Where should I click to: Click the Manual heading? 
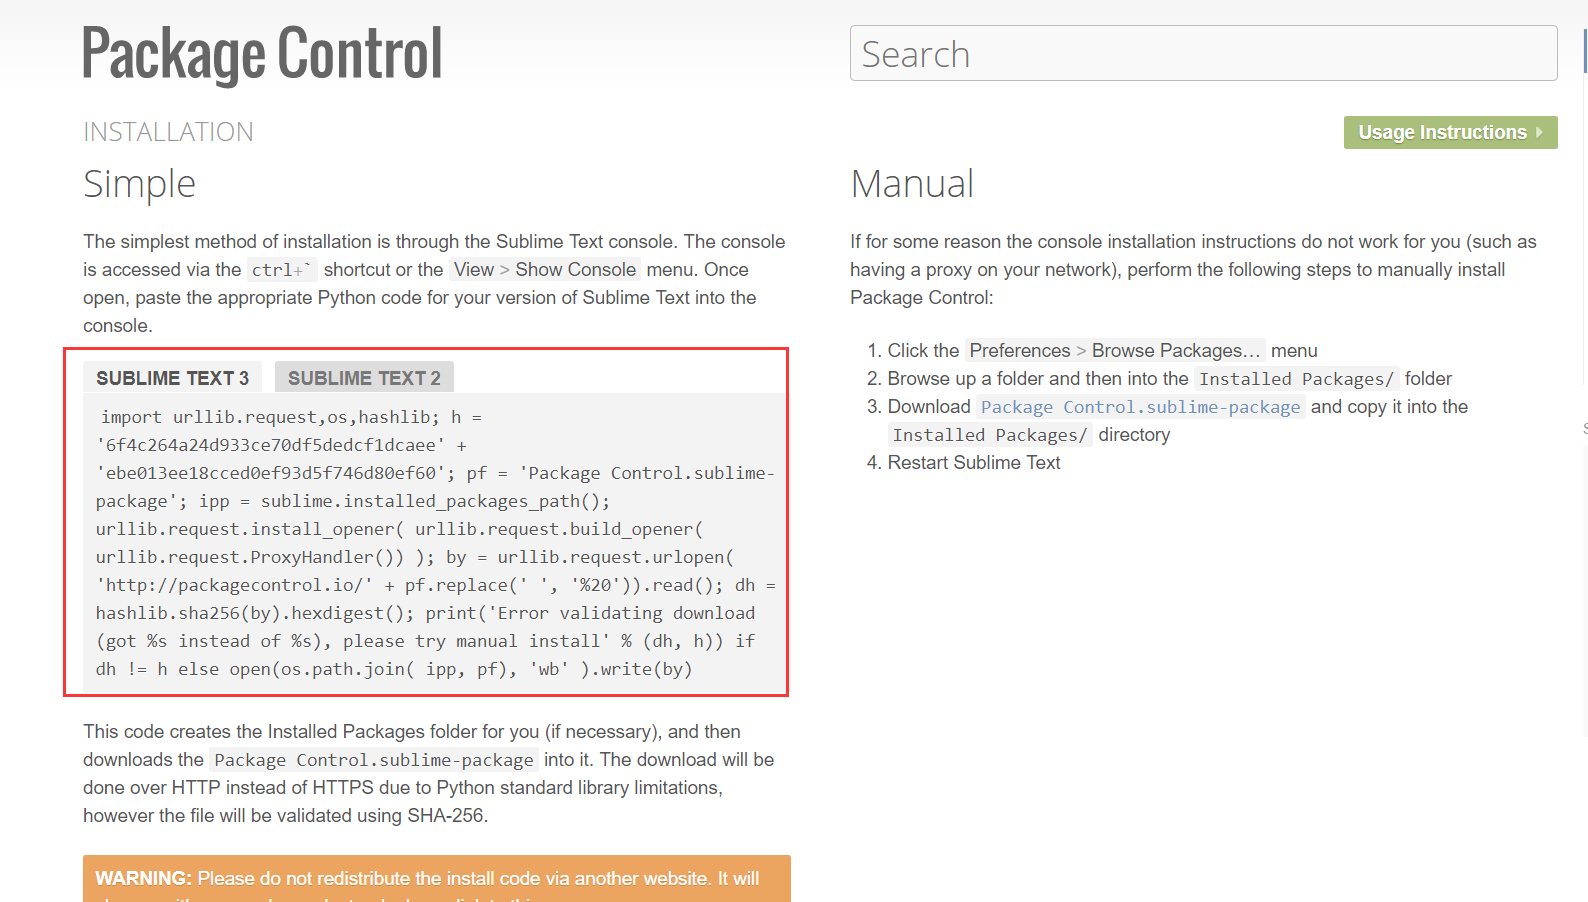pos(911,184)
